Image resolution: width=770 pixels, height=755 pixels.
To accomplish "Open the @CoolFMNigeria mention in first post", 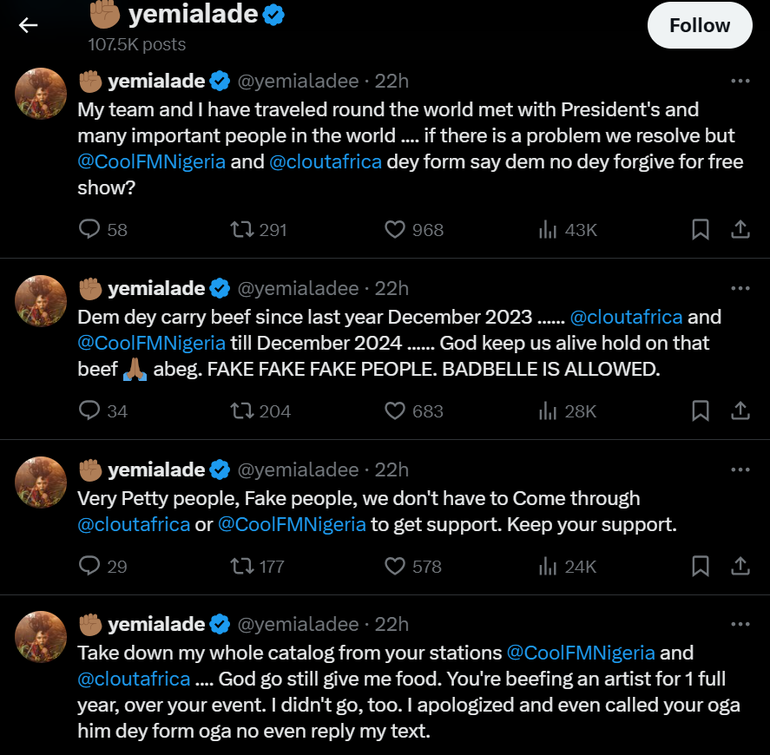I will [x=152, y=161].
